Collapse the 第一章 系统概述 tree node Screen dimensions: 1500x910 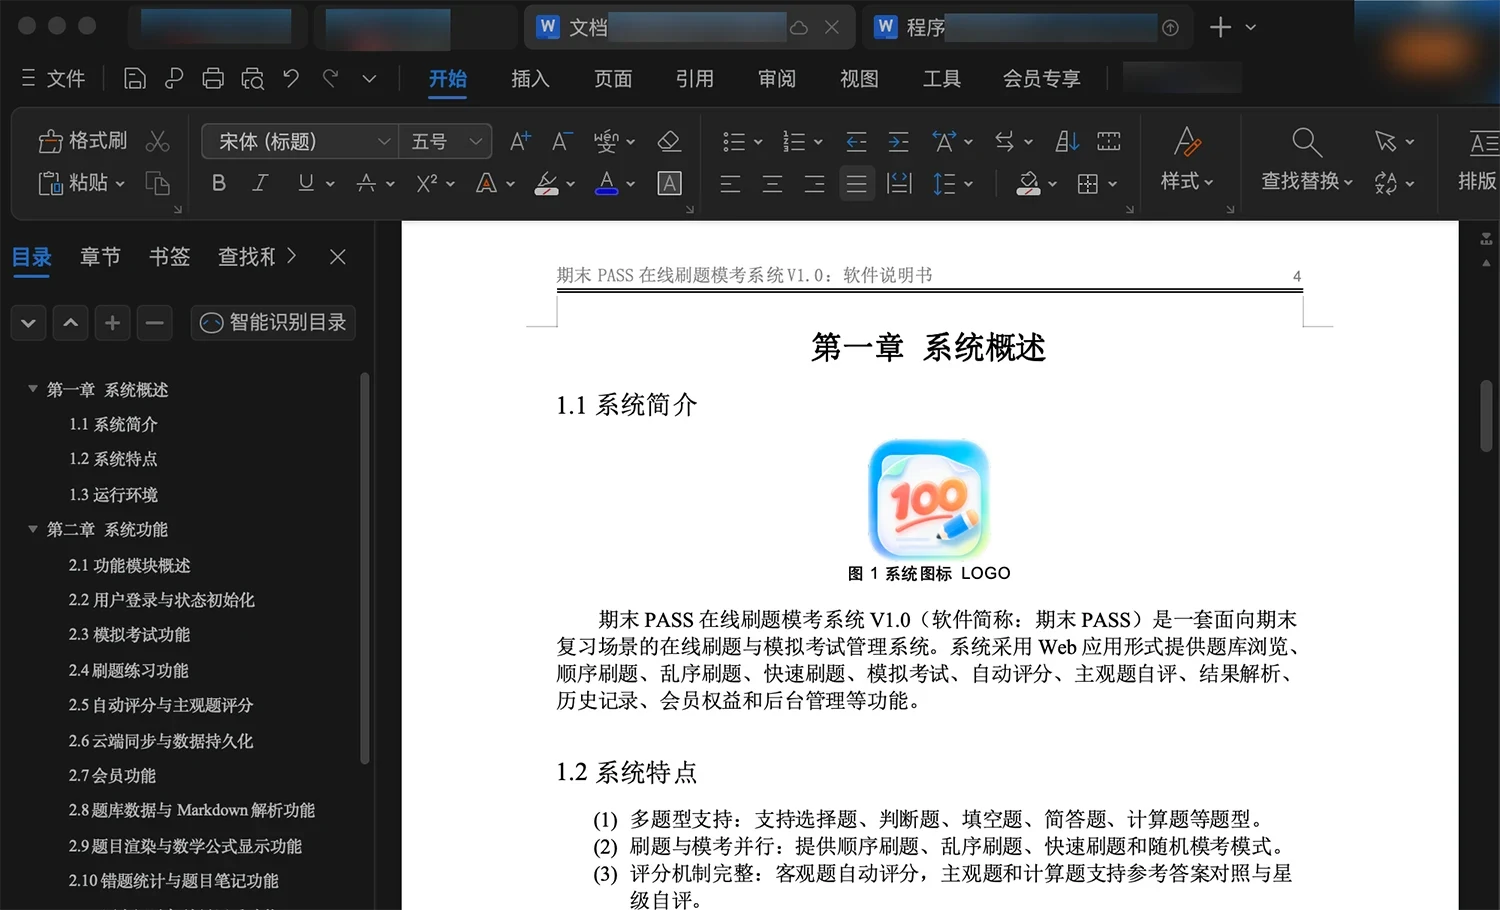32,389
